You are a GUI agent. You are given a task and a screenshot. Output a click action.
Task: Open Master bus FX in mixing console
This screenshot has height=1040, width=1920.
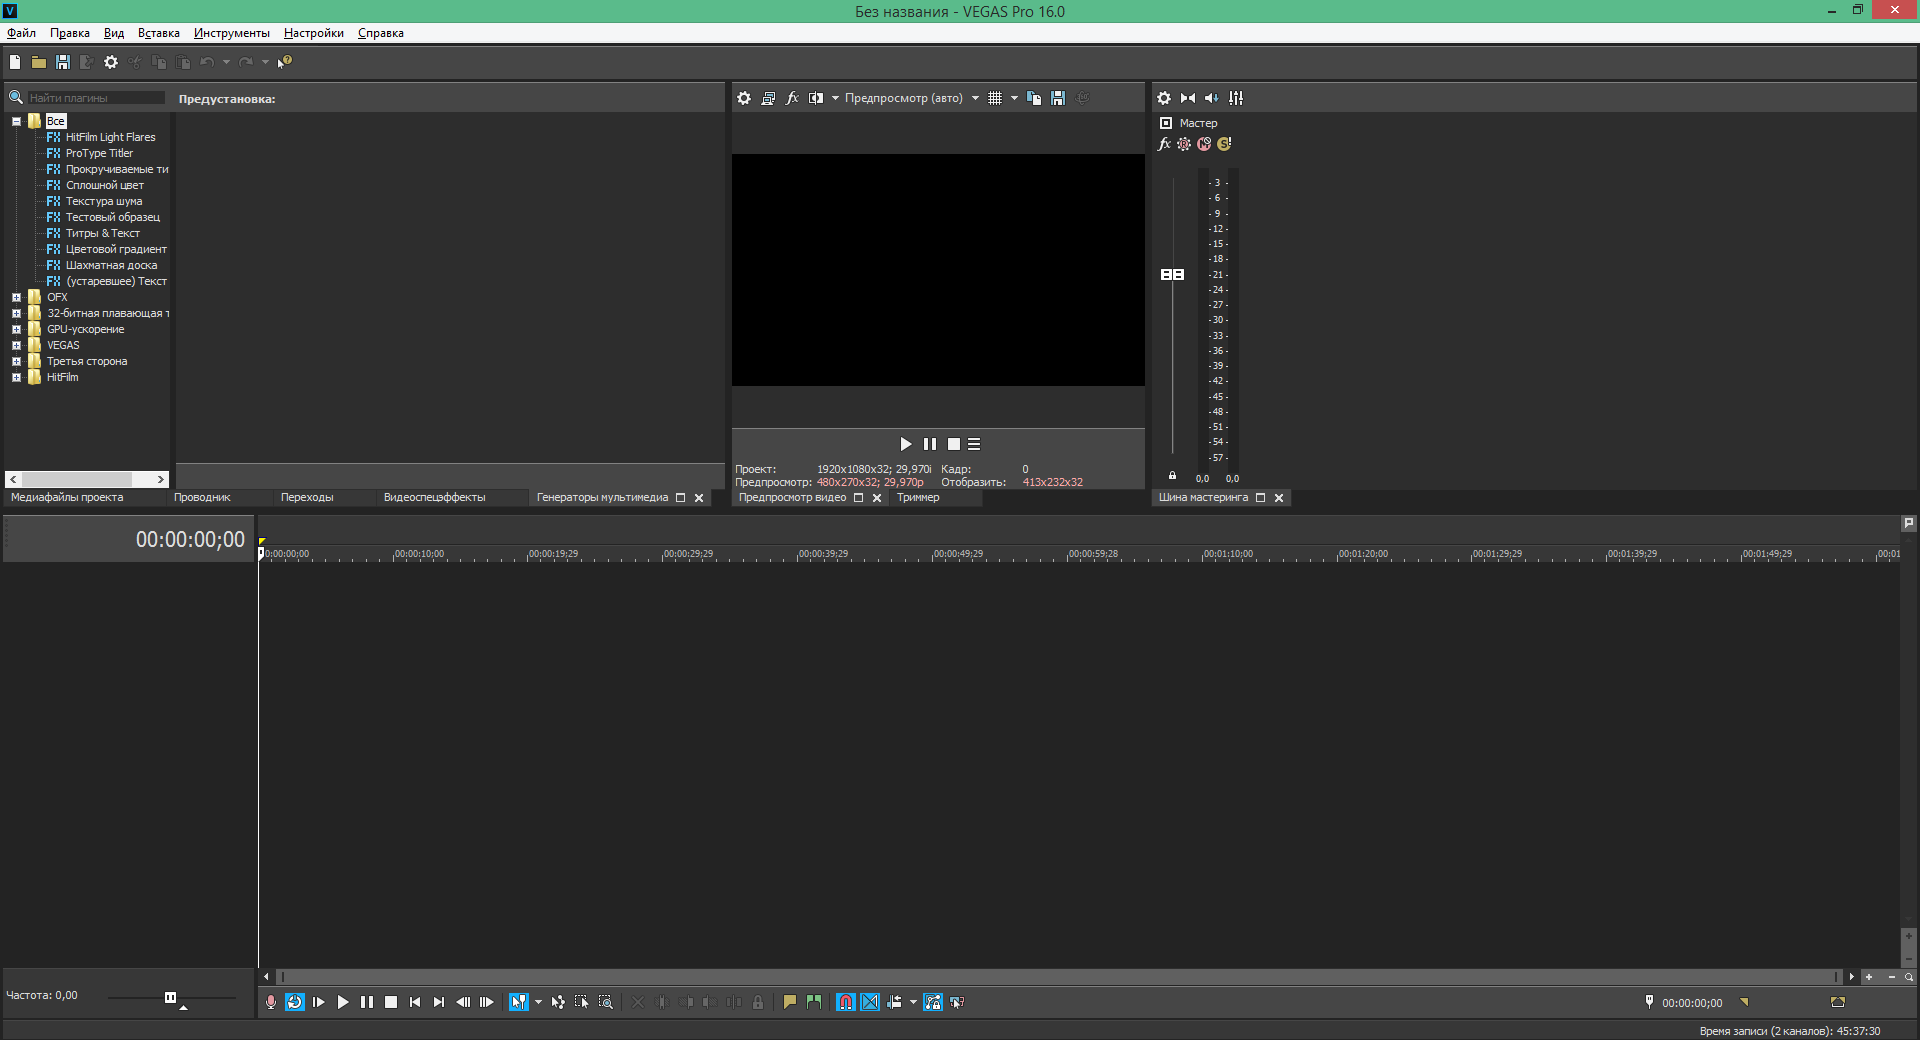[x=1165, y=144]
